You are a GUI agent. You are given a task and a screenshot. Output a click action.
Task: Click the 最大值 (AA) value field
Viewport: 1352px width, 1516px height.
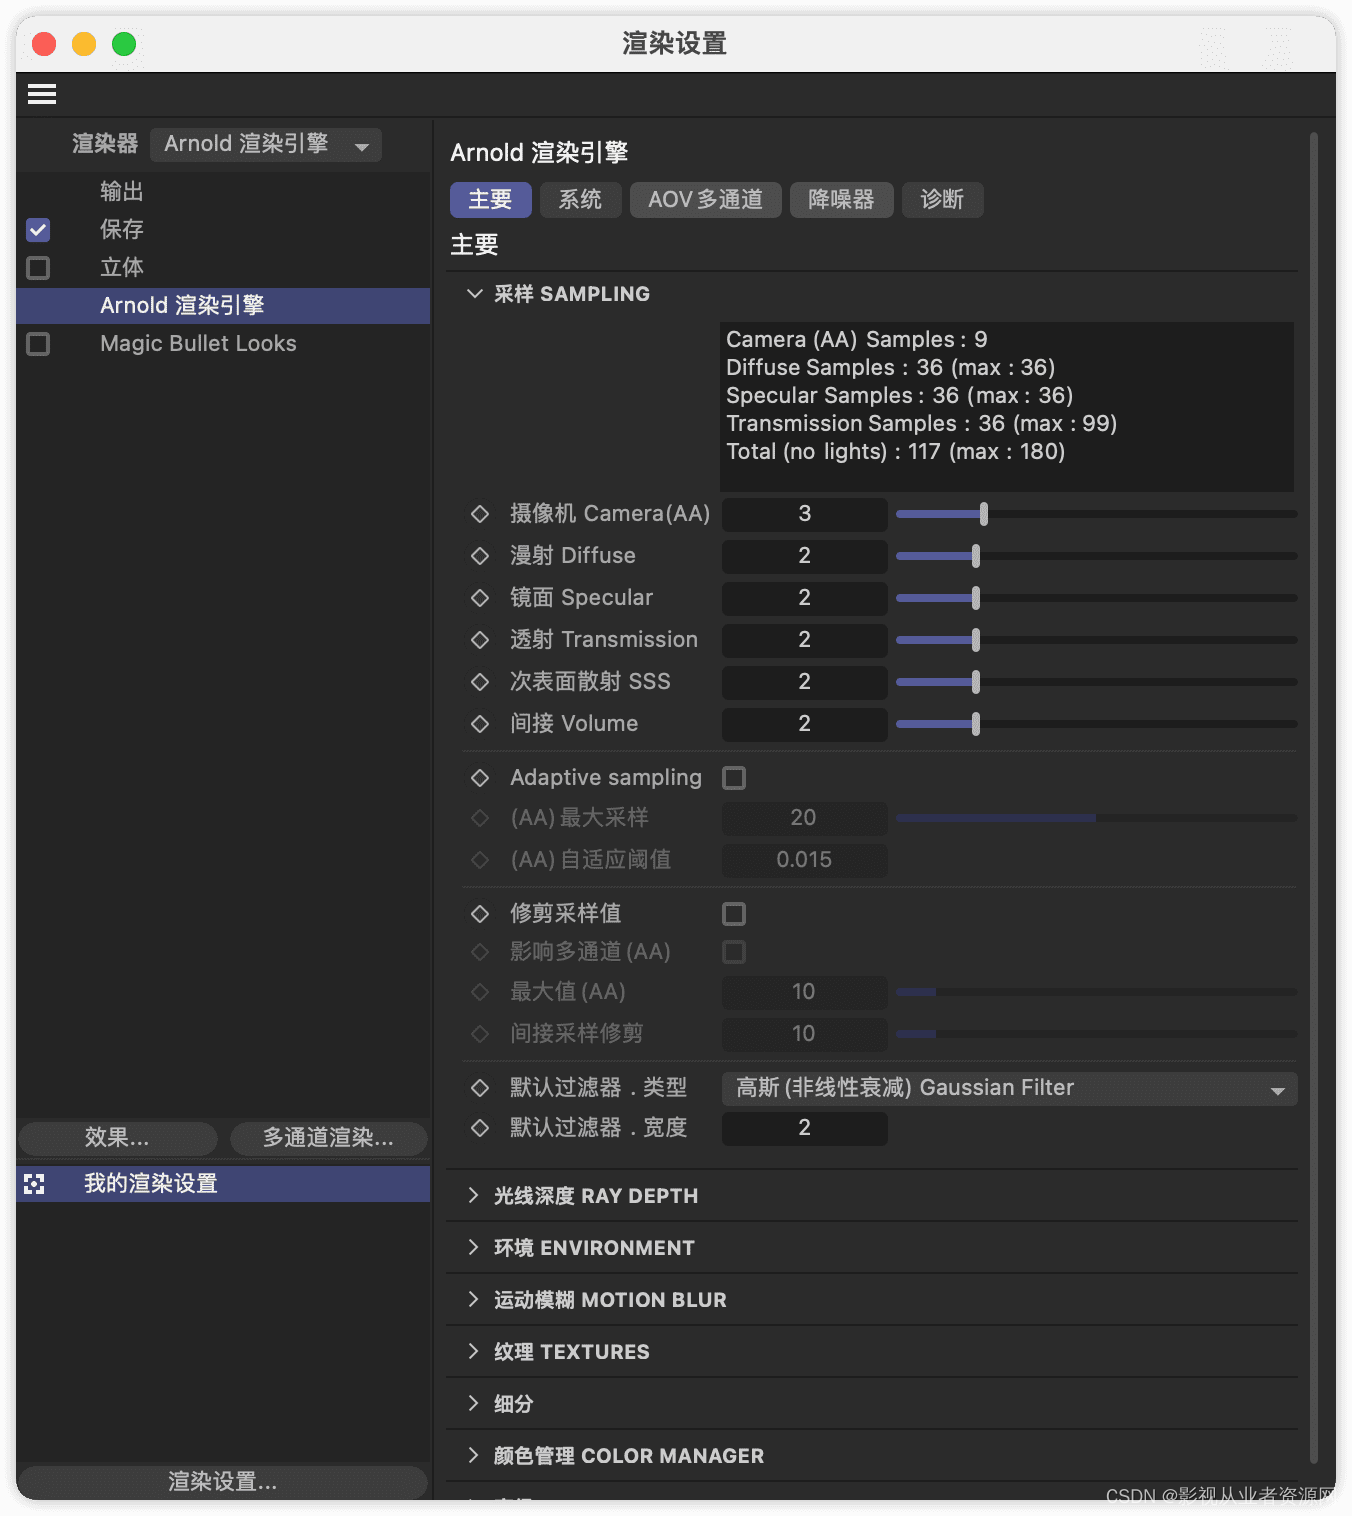click(804, 992)
